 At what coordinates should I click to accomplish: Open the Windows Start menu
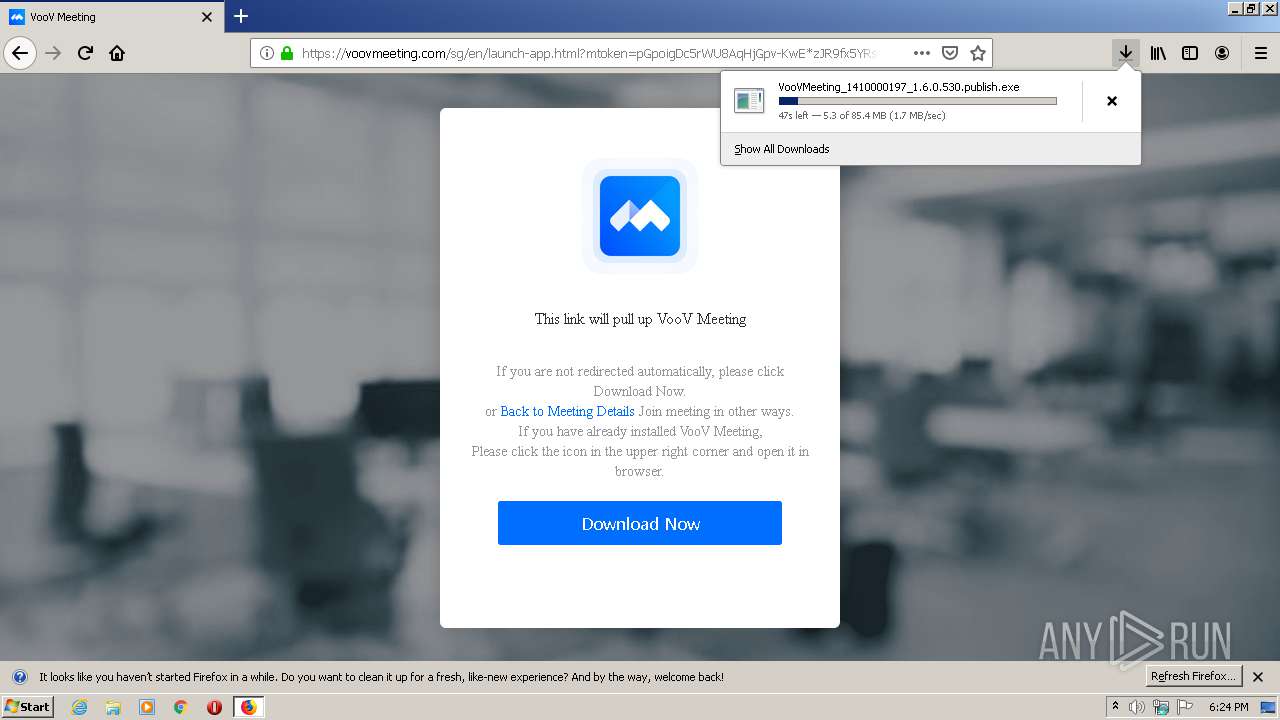[x=27, y=707]
